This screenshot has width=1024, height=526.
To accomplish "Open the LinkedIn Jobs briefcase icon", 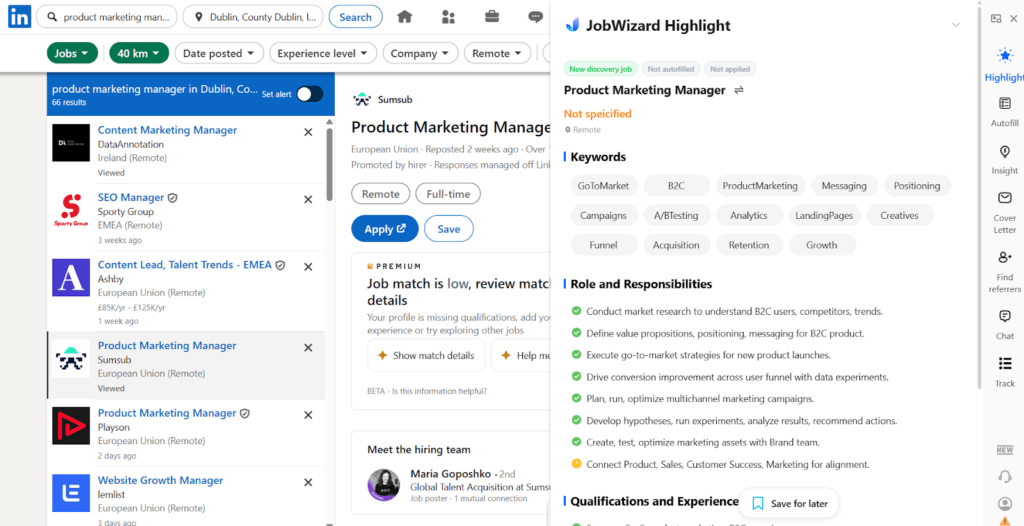I will (x=492, y=17).
